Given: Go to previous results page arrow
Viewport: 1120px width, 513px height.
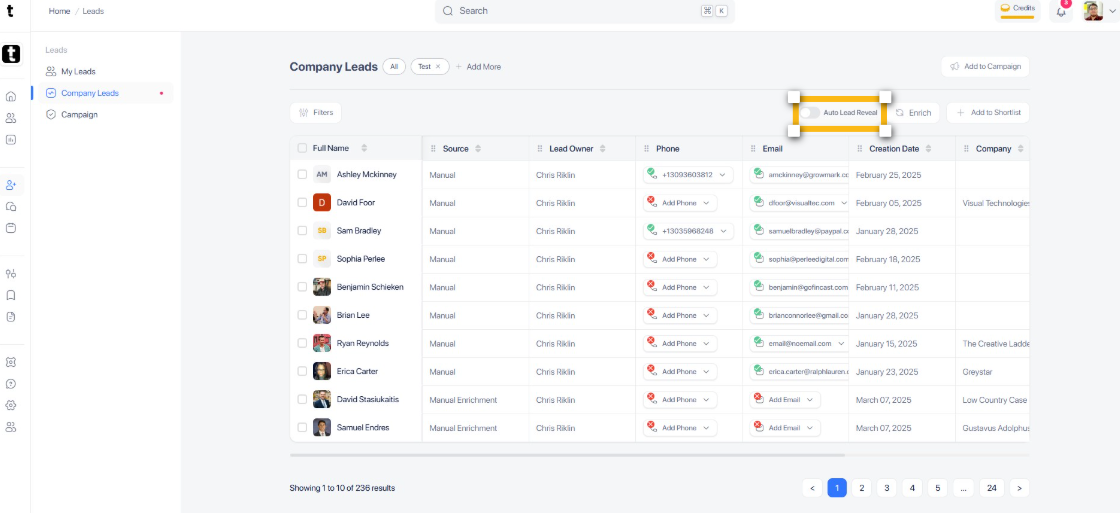Looking at the screenshot, I should (x=811, y=488).
